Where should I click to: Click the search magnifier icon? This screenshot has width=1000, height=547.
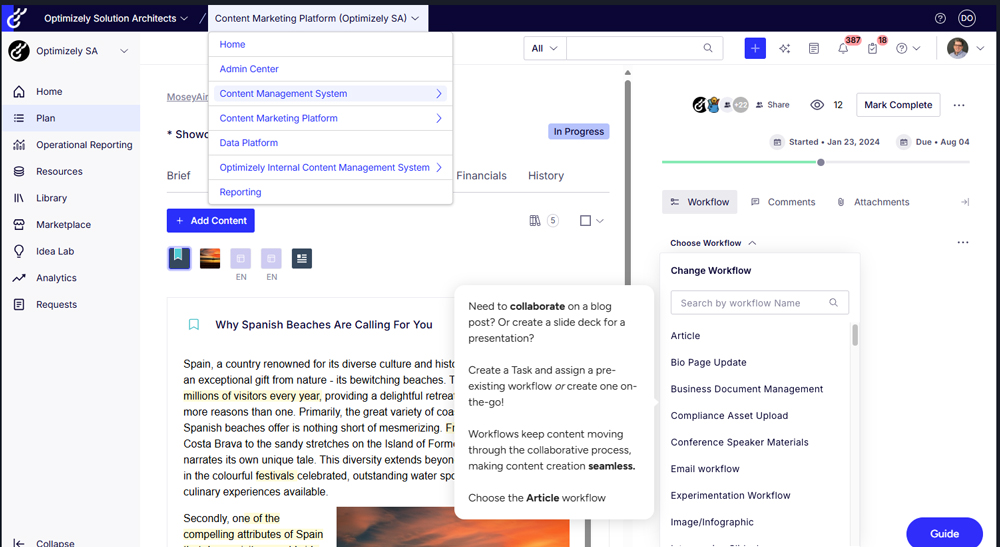click(x=708, y=48)
